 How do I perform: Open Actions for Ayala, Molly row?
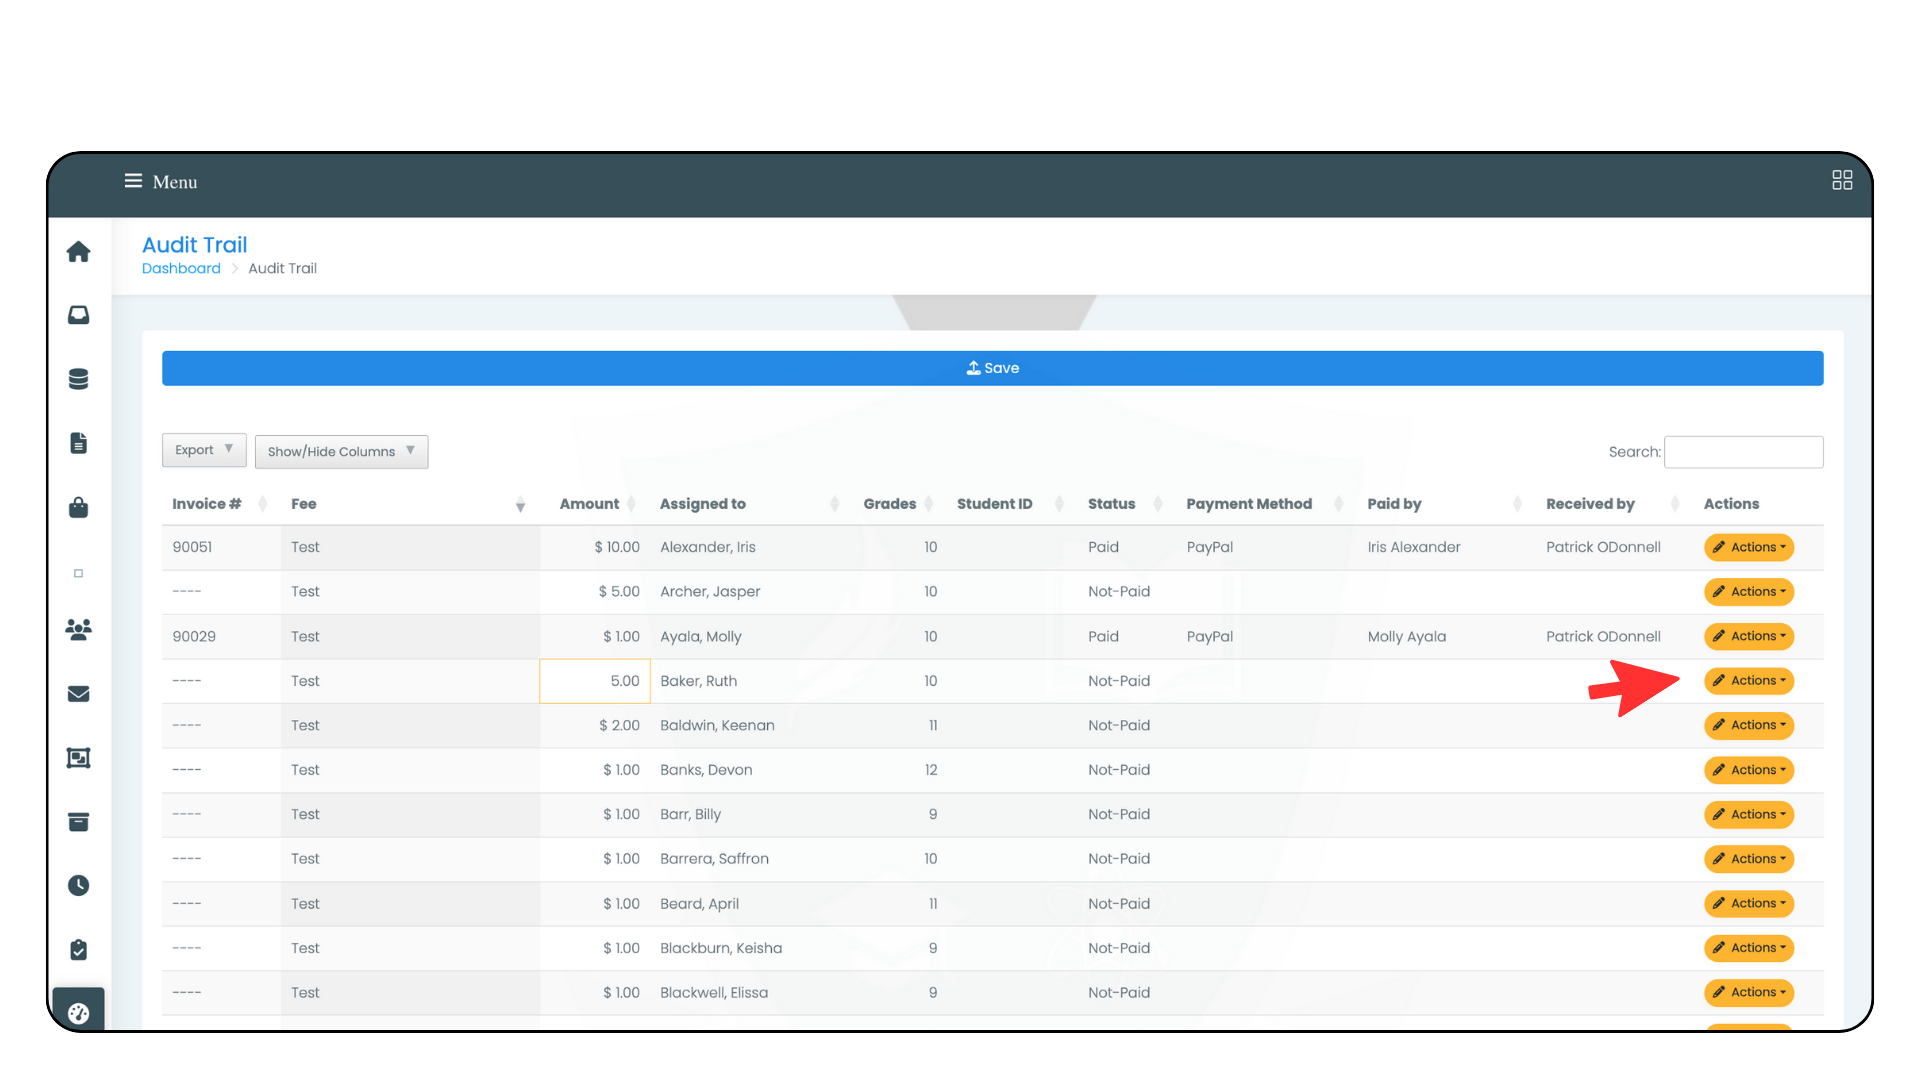[1748, 636]
